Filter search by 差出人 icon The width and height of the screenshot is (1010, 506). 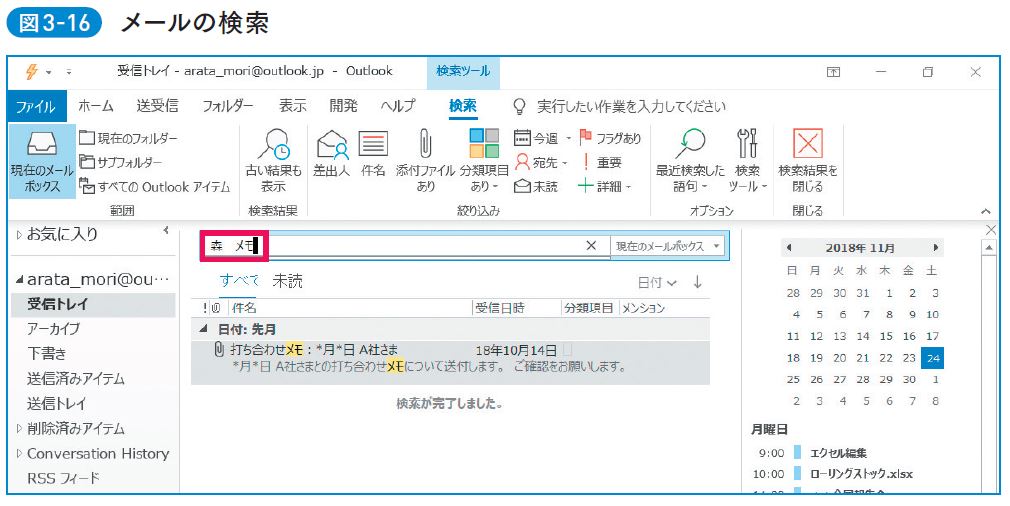[332, 144]
